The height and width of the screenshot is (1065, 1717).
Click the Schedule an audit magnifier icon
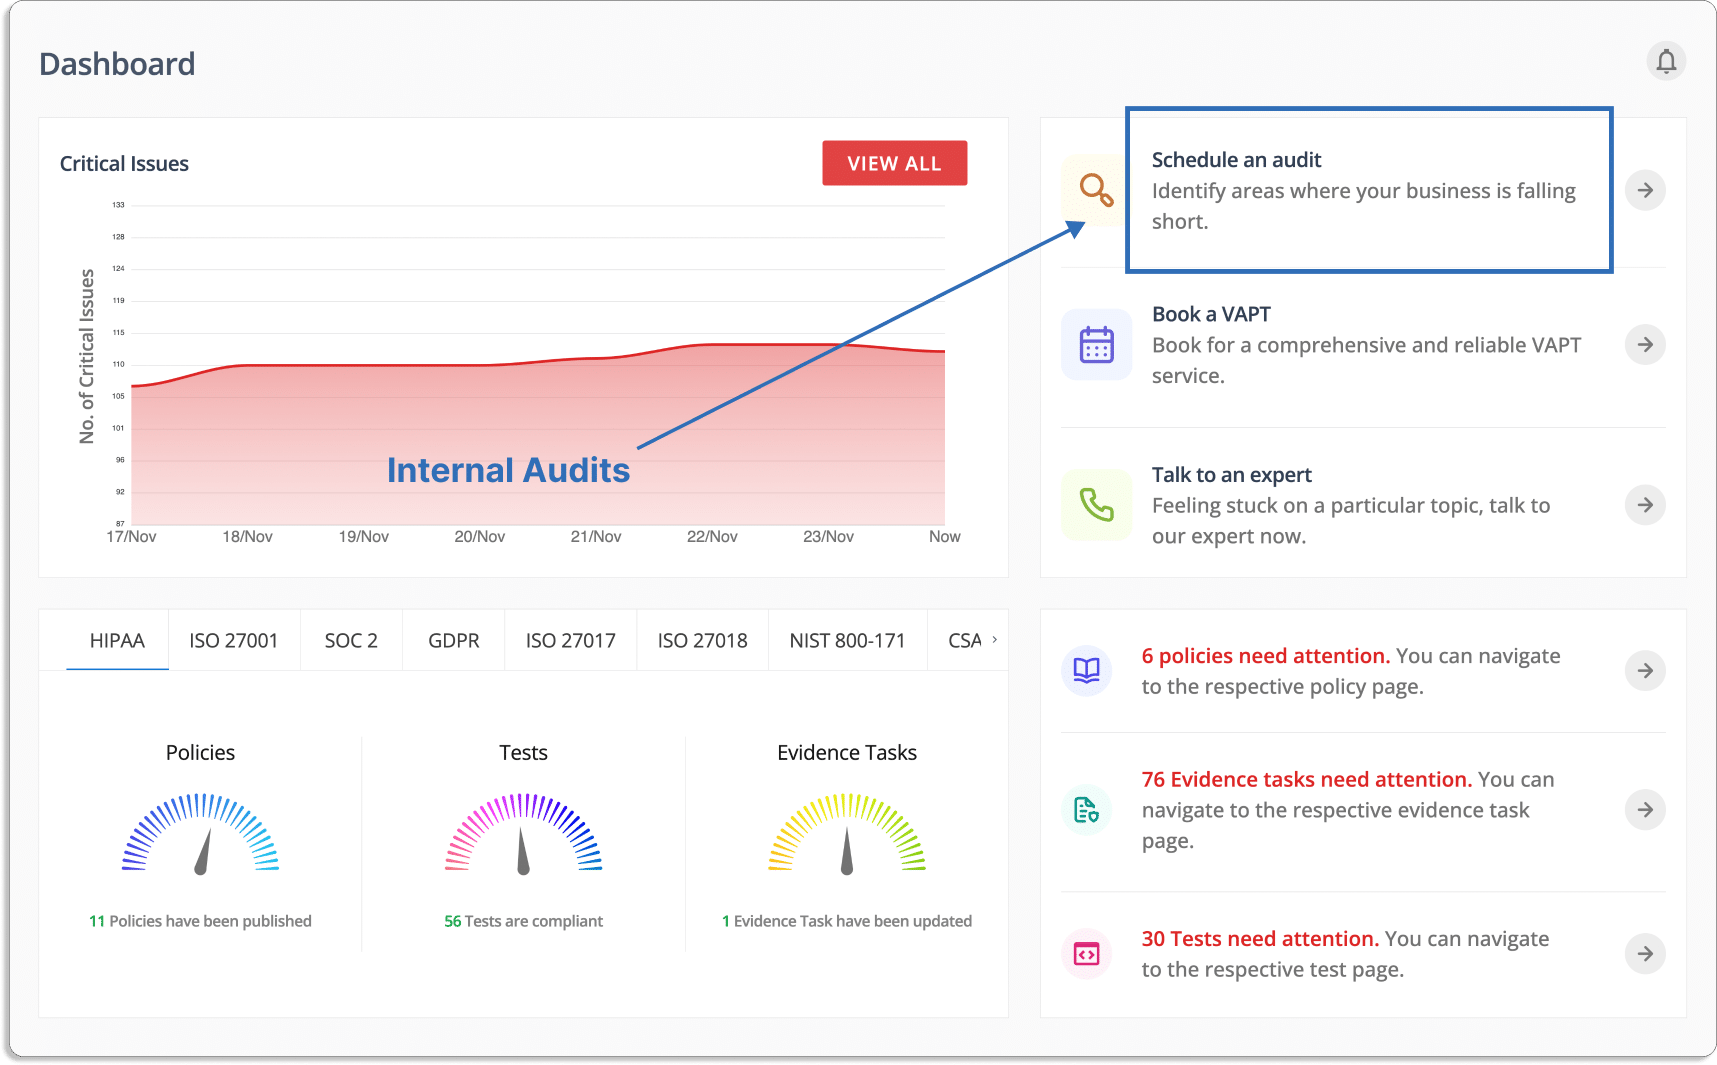coord(1096,189)
